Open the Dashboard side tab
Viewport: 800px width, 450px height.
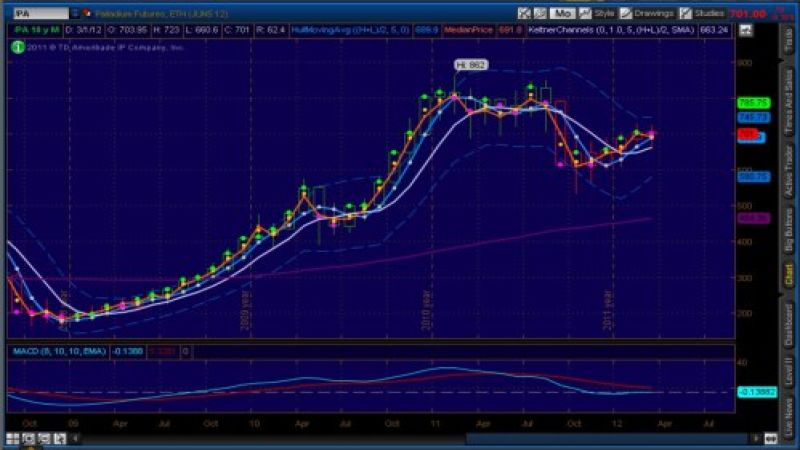(789, 324)
